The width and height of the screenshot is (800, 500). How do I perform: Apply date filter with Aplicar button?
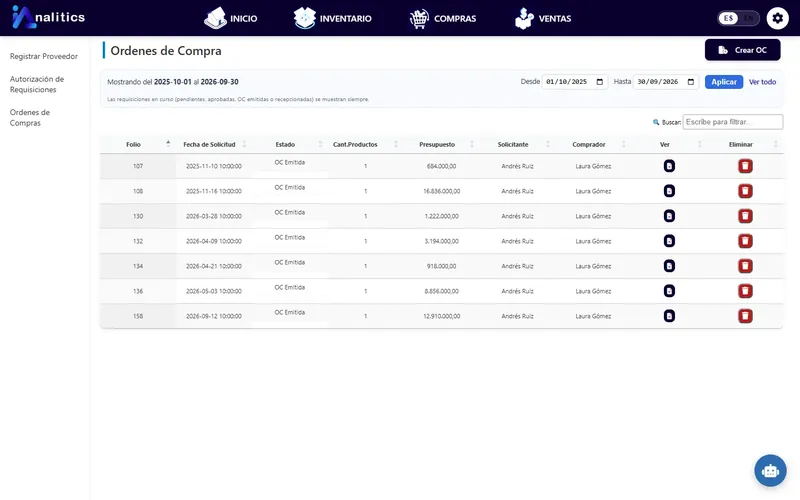click(x=723, y=82)
